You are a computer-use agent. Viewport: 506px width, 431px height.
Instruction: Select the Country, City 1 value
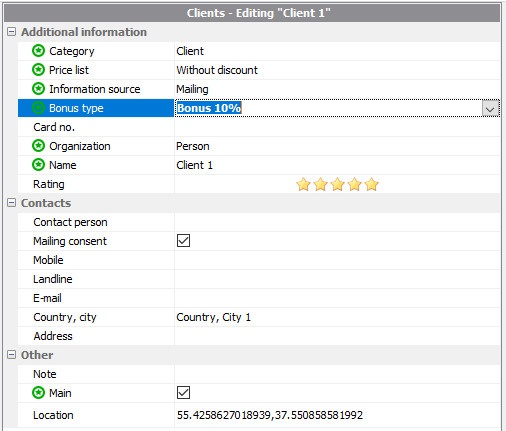(x=213, y=317)
